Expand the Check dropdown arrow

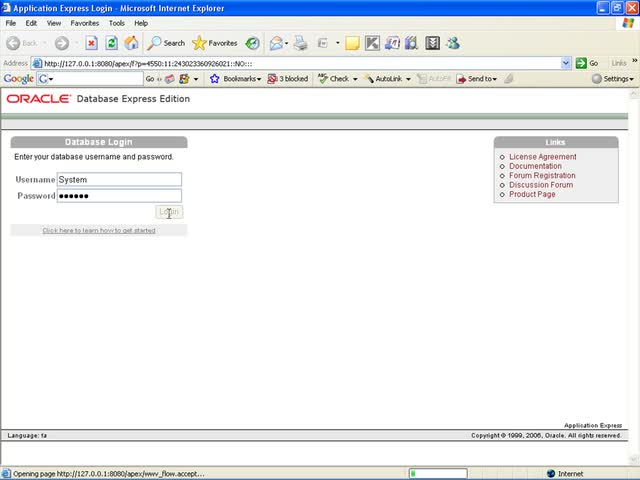click(x=355, y=79)
